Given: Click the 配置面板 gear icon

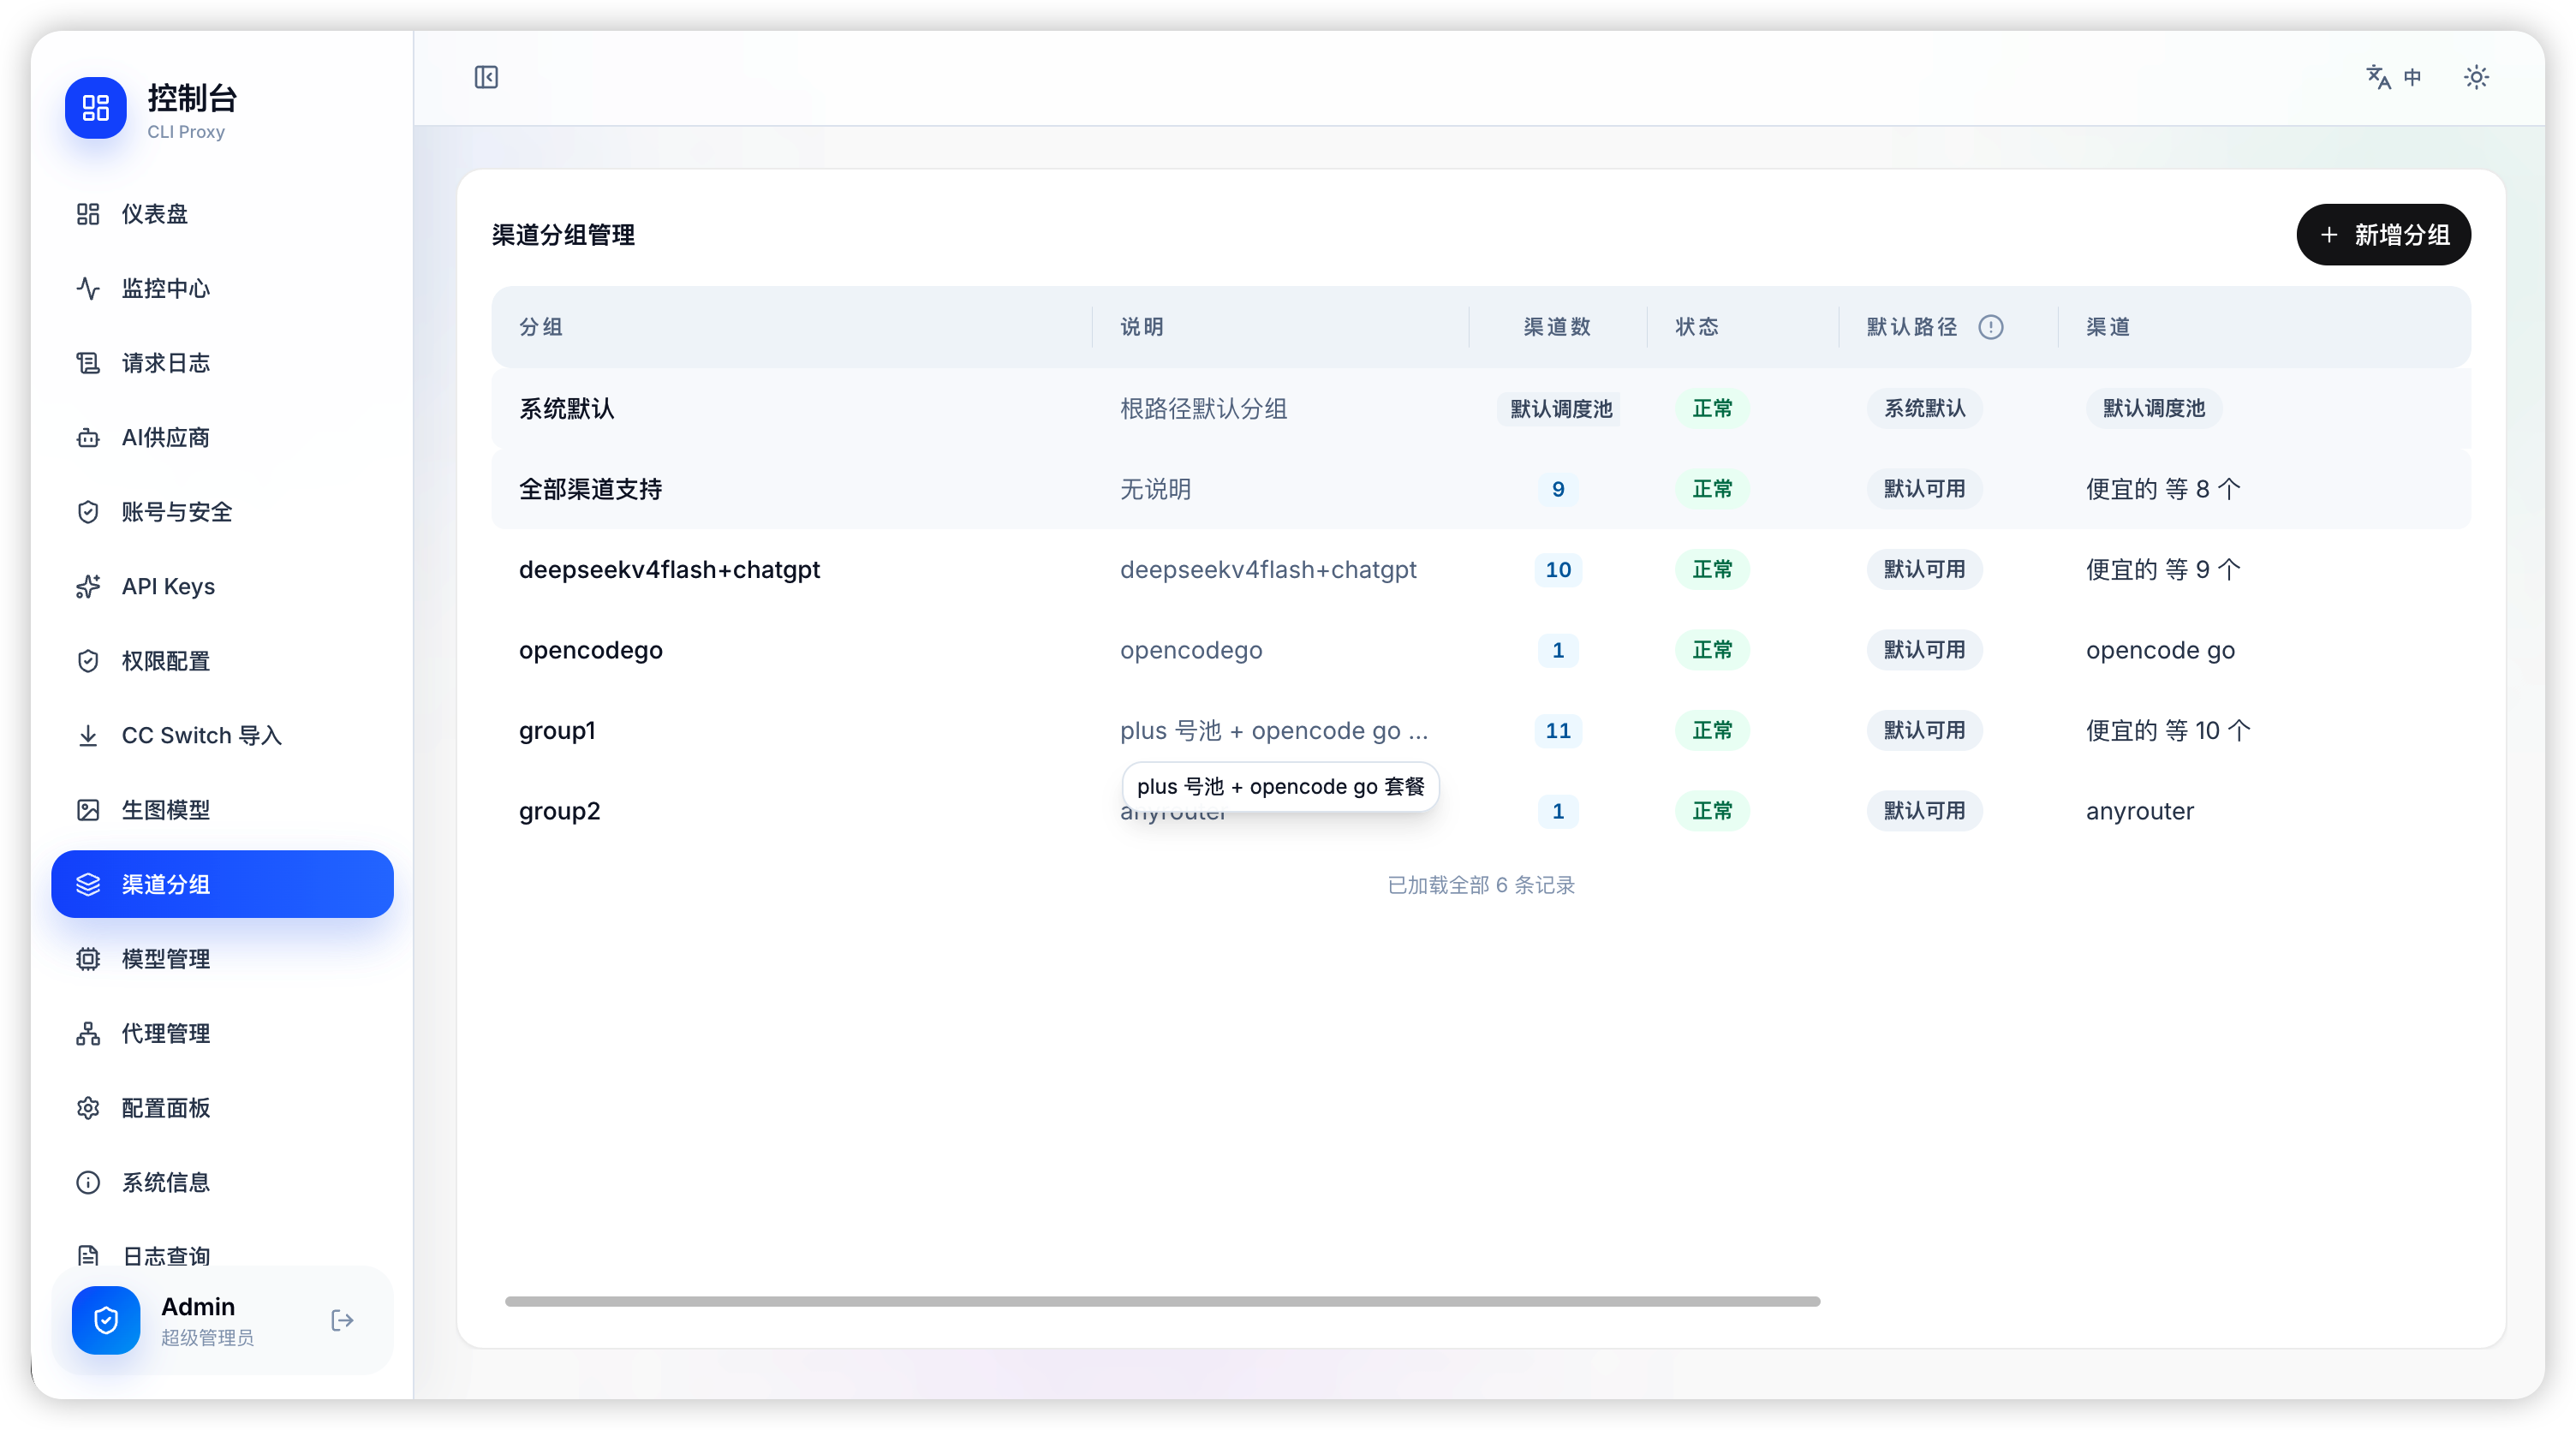Looking at the screenshot, I should (x=88, y=1108).
